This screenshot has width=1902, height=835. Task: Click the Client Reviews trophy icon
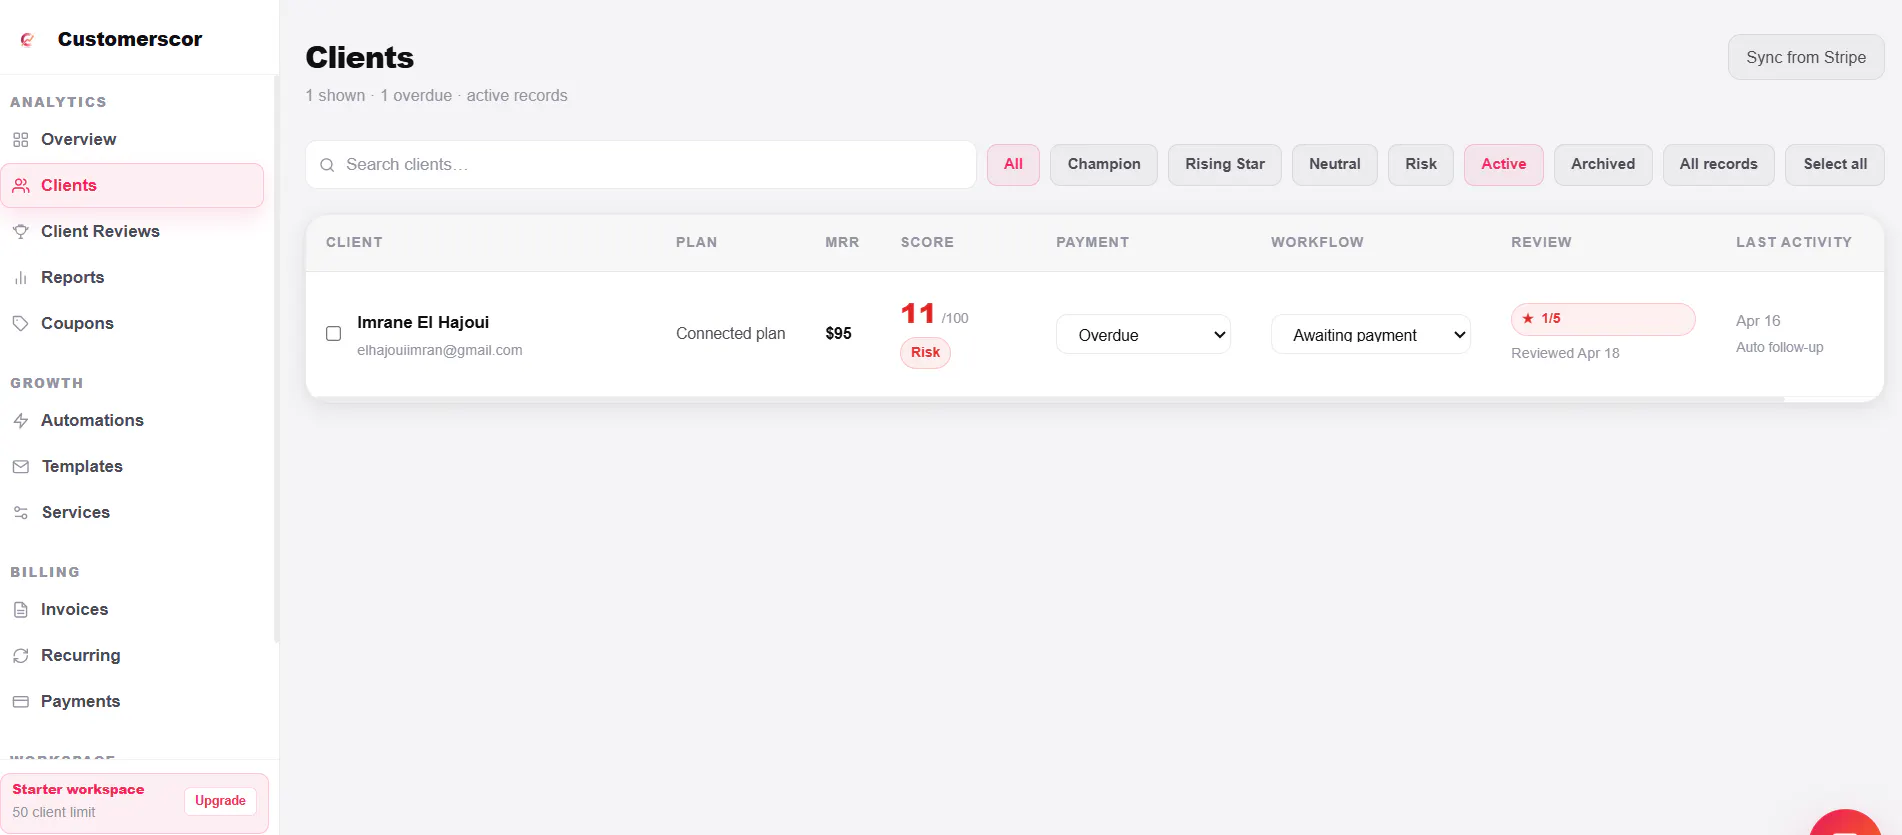point(20,232)
